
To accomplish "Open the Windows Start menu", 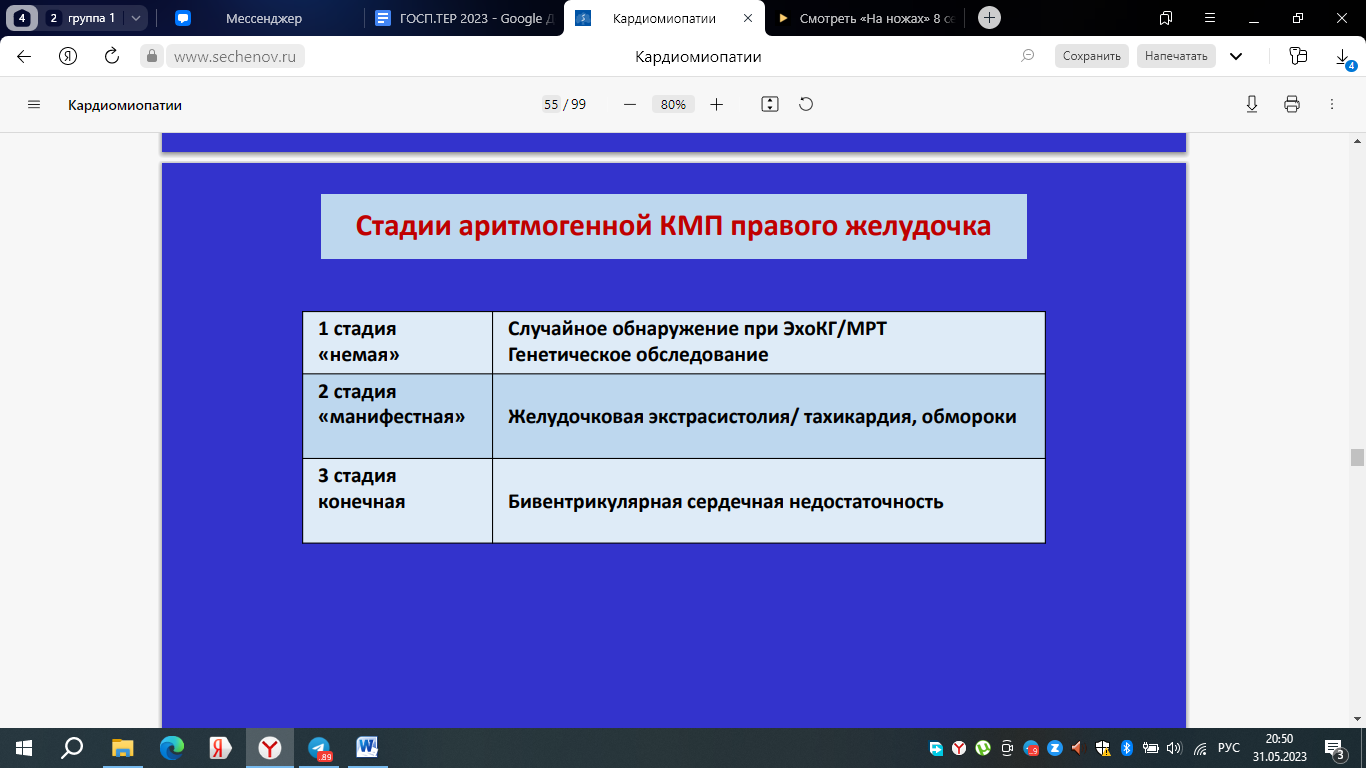I will pos(24,747).
